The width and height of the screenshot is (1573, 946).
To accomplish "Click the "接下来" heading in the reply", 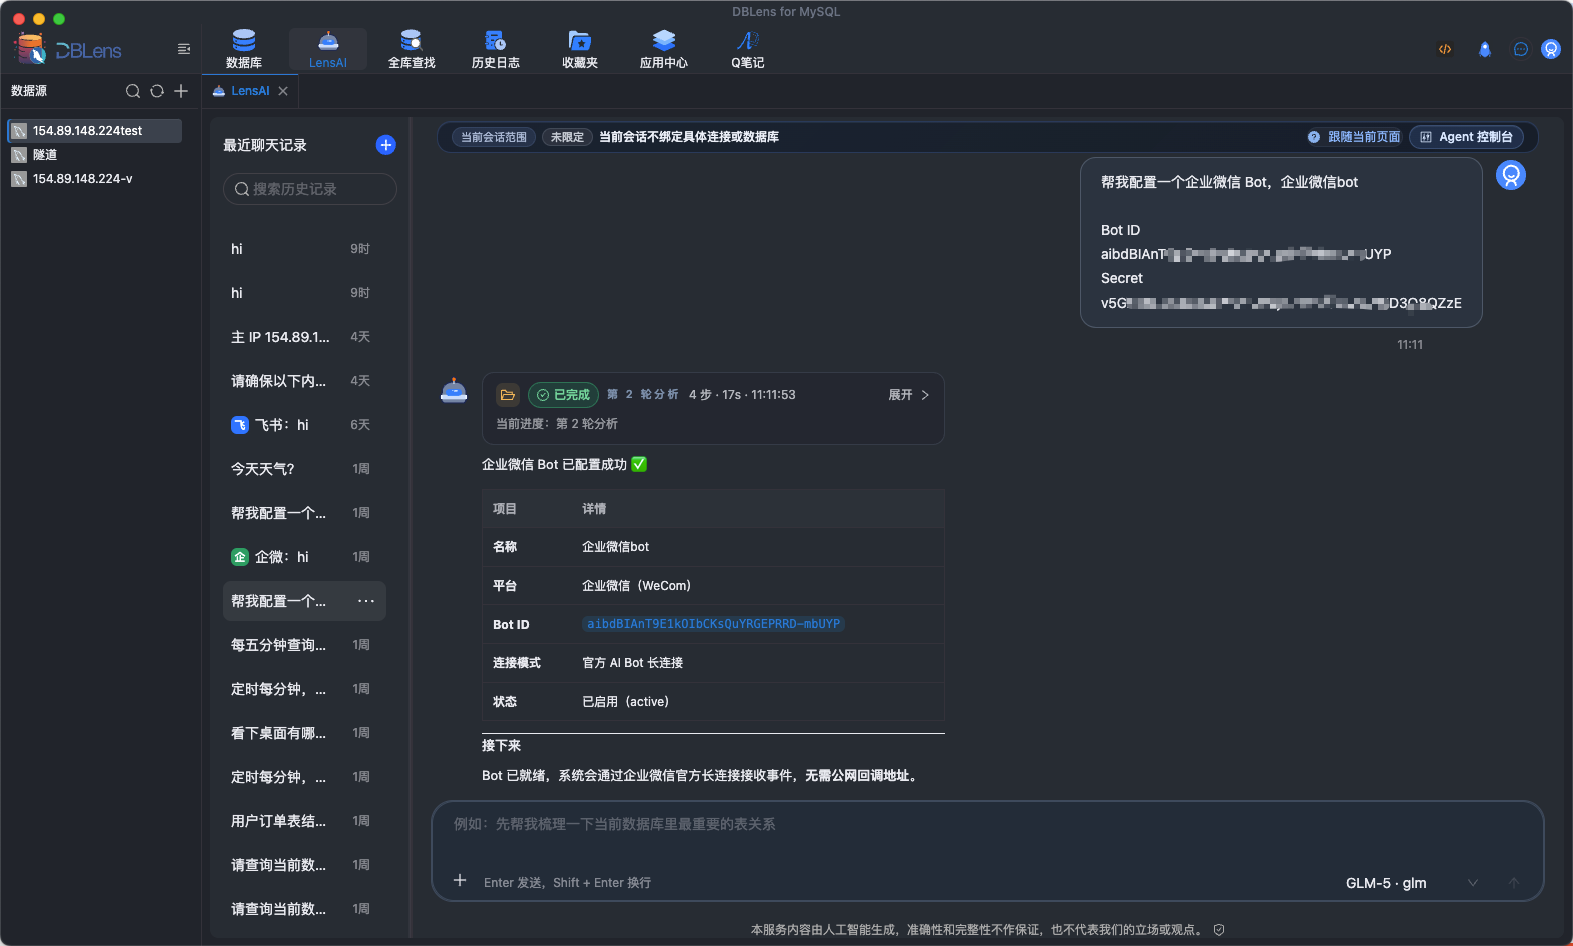I will click(501, 746).
